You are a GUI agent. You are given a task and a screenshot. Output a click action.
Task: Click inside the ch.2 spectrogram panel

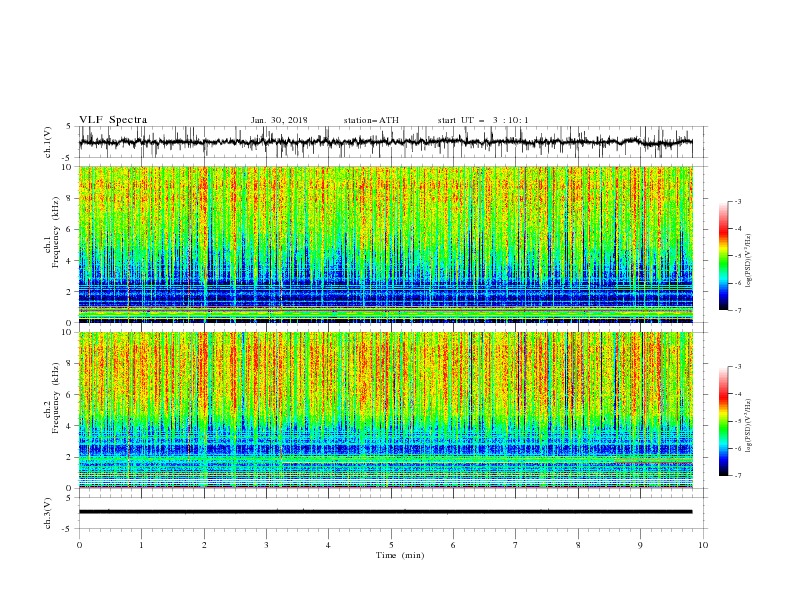click(385, 410)
